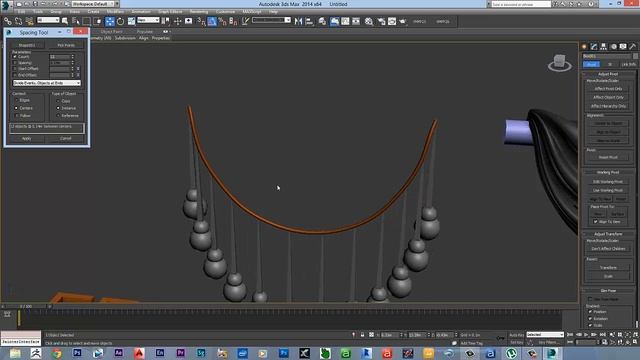This screenshot has height=360, width=640.
Task: Activate the Select Object tool
Action: coord(65,21)
